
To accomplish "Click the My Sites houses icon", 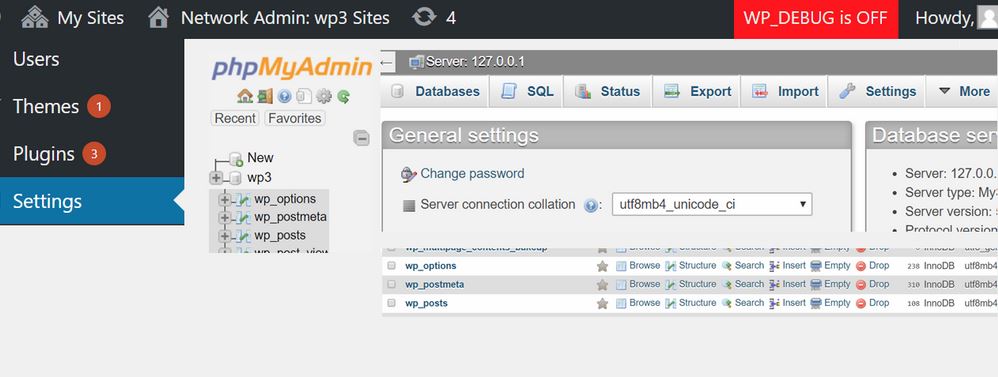I will pyautogui.click(x=35, y=17).
